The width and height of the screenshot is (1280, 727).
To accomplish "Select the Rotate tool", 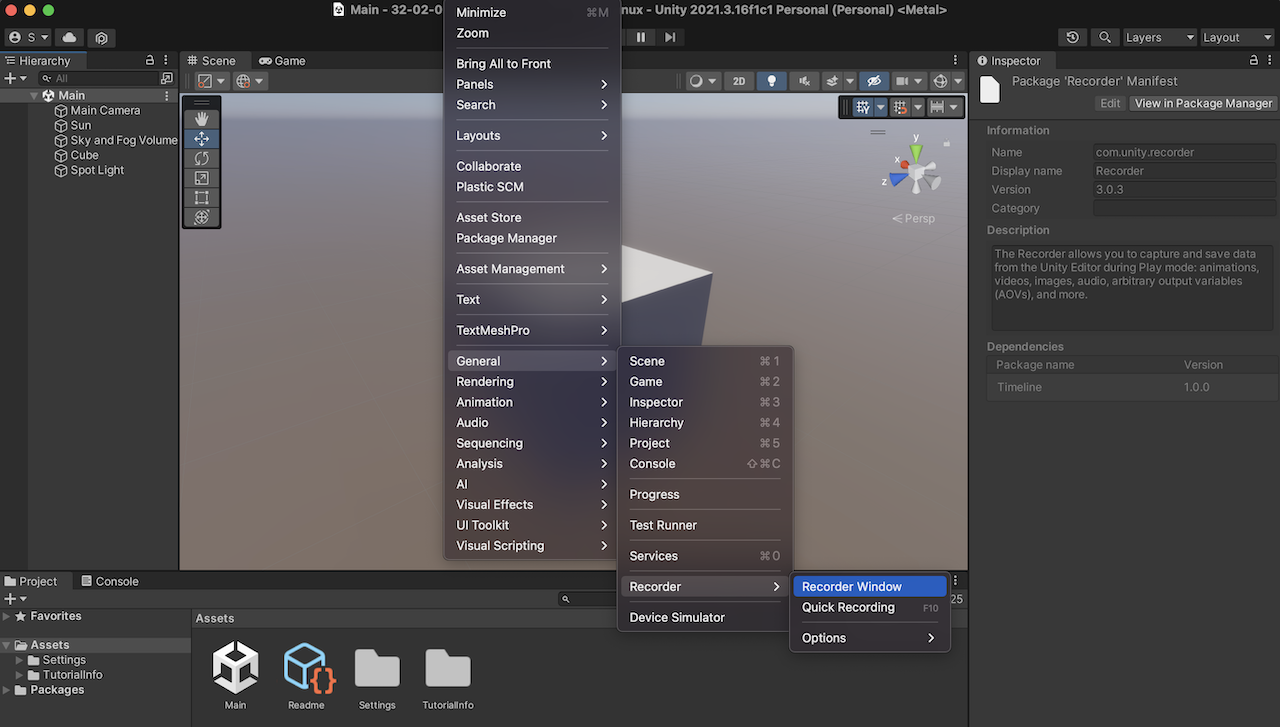I will [x=201, y=158].
